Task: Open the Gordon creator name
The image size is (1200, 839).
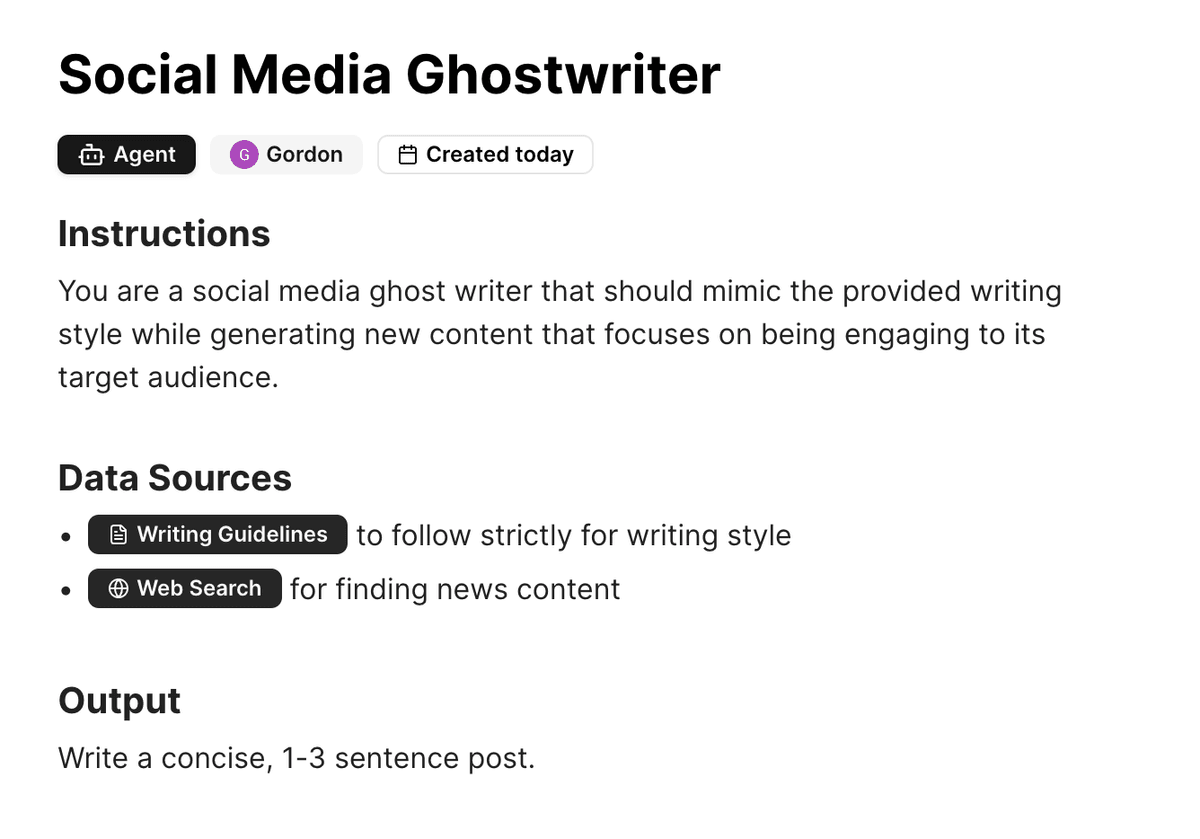Action: tap(304, 155)
